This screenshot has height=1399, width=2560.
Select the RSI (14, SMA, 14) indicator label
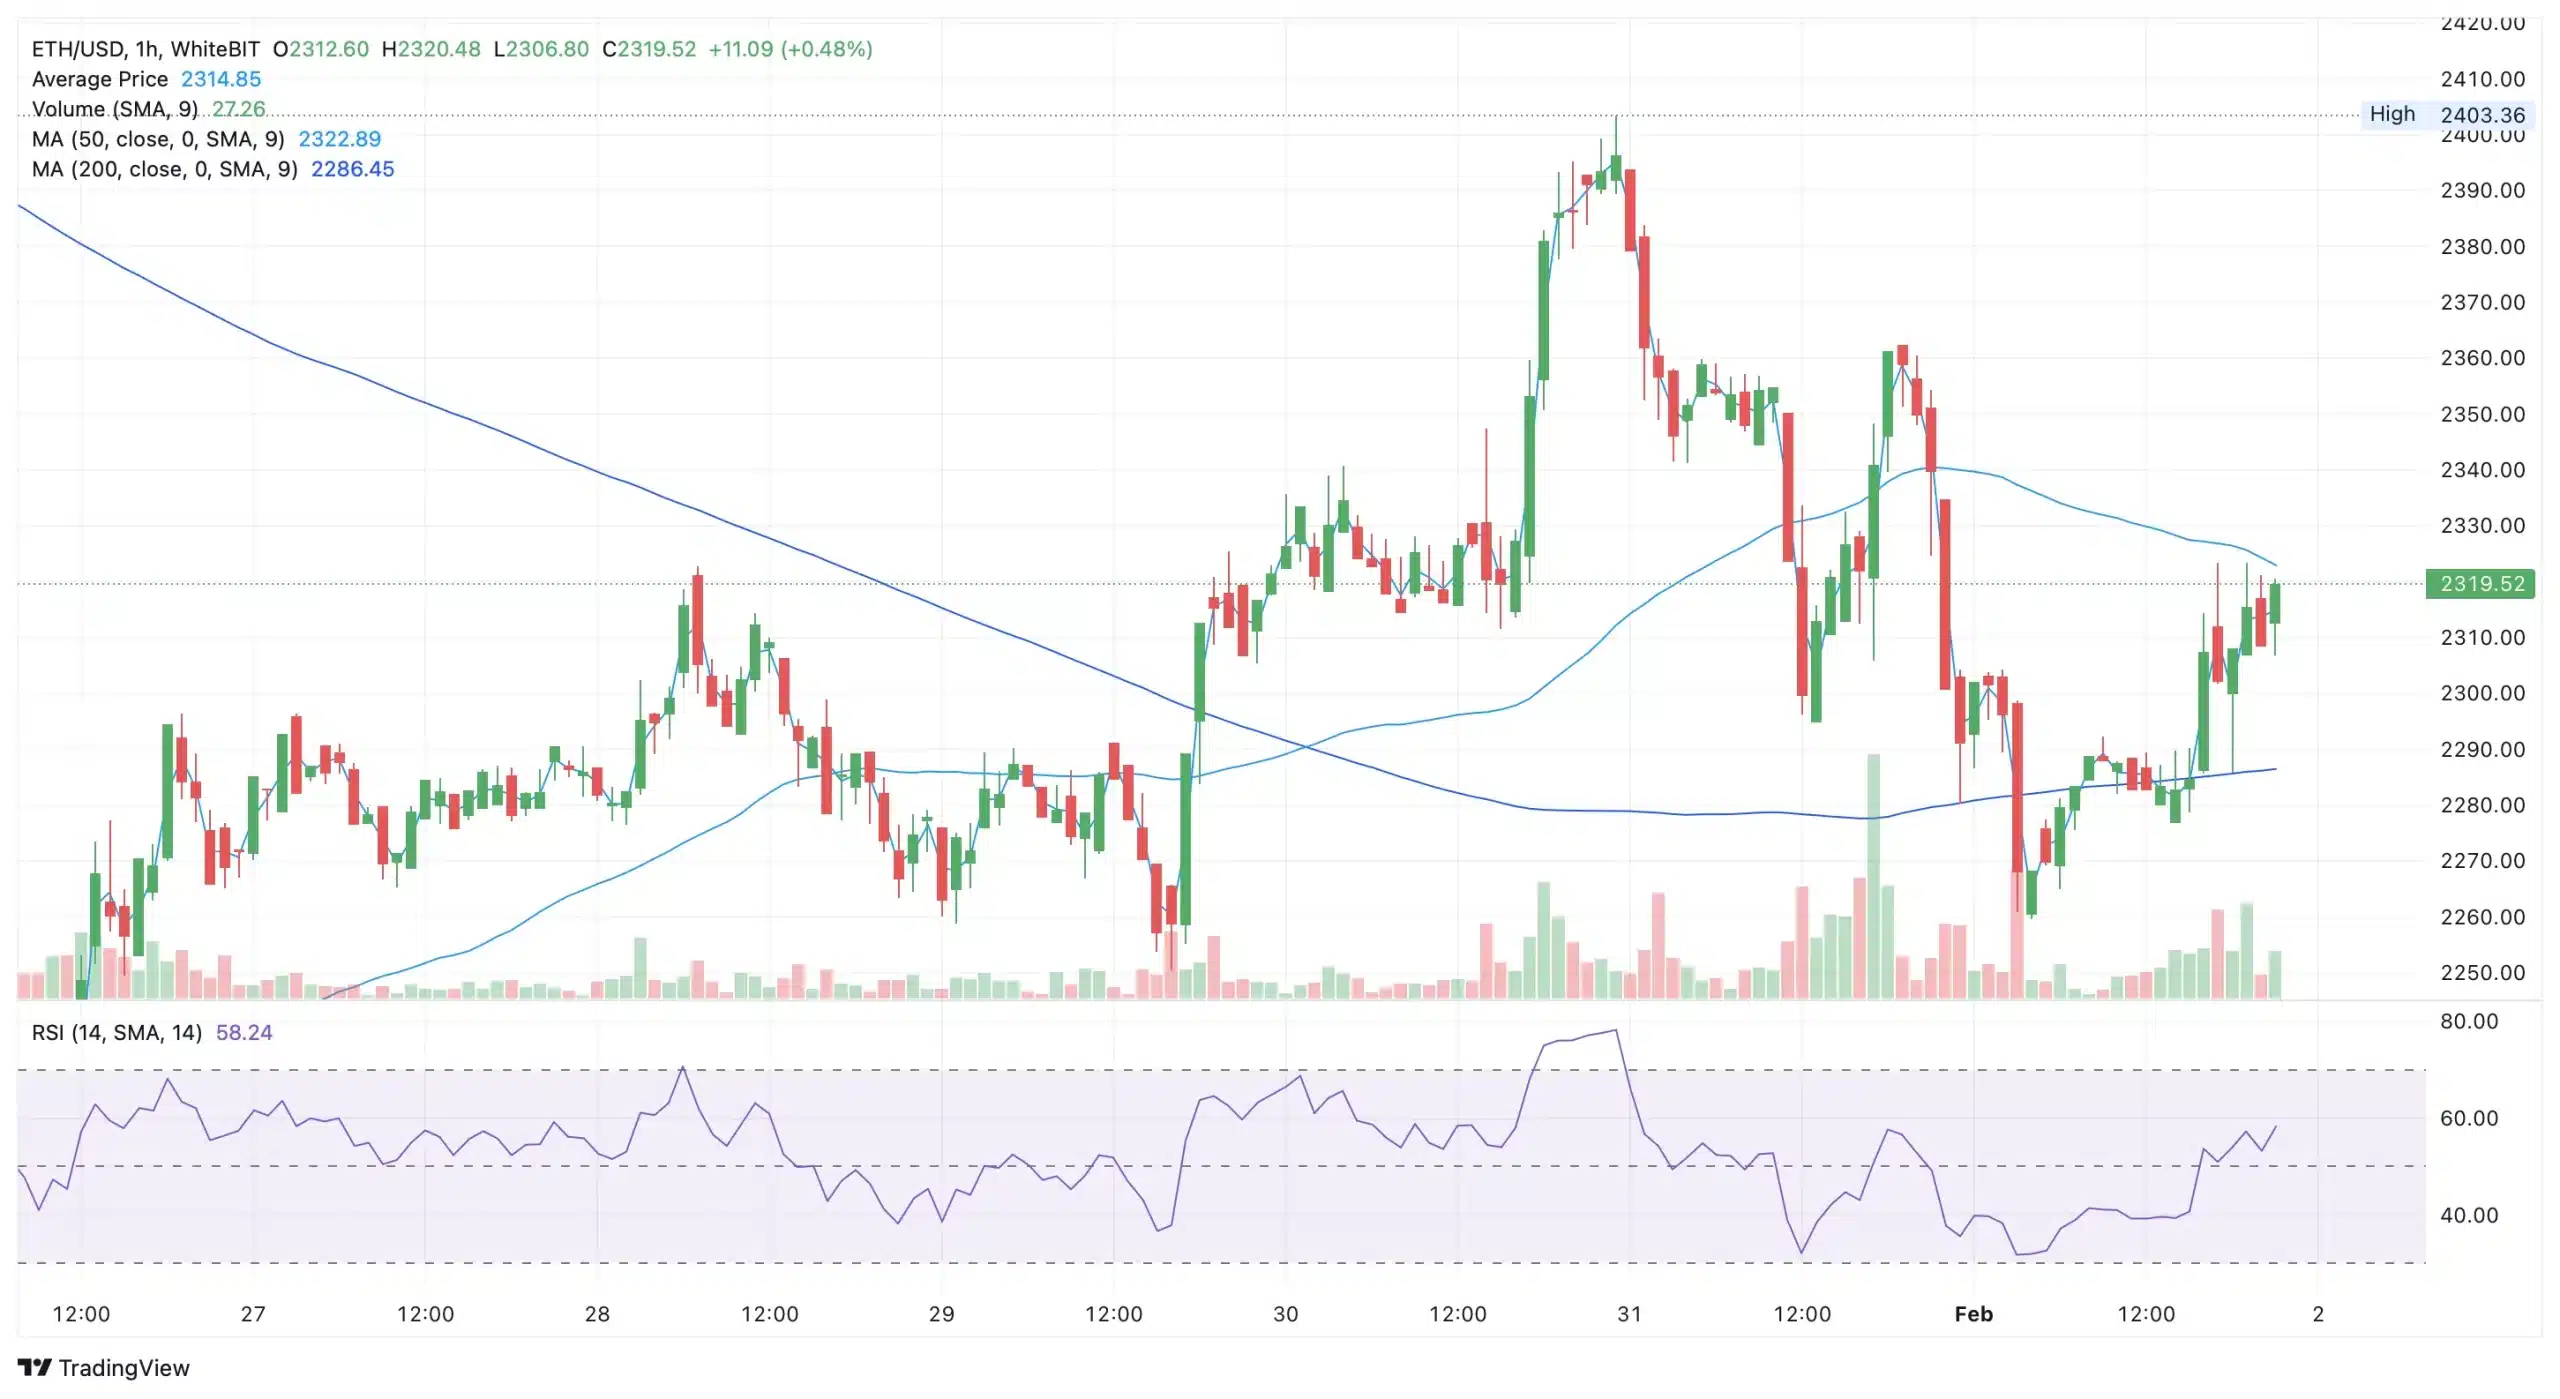coord(117,1032)
